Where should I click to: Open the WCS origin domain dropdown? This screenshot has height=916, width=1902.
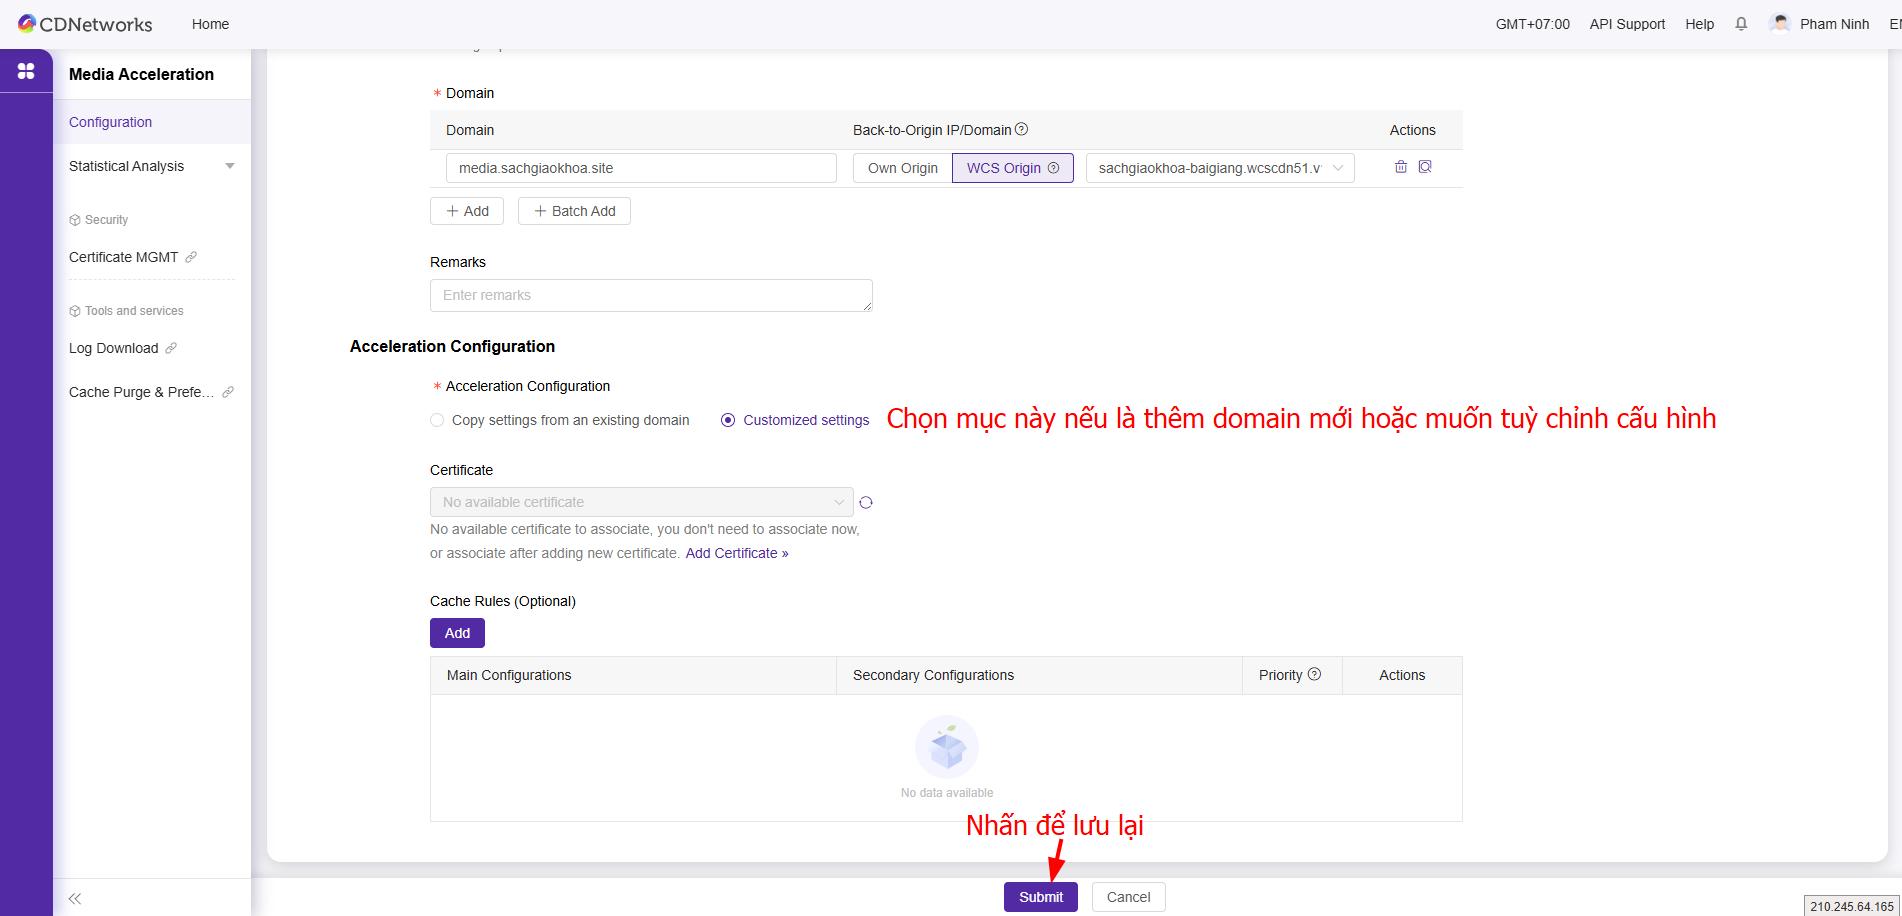(1219, 168)
